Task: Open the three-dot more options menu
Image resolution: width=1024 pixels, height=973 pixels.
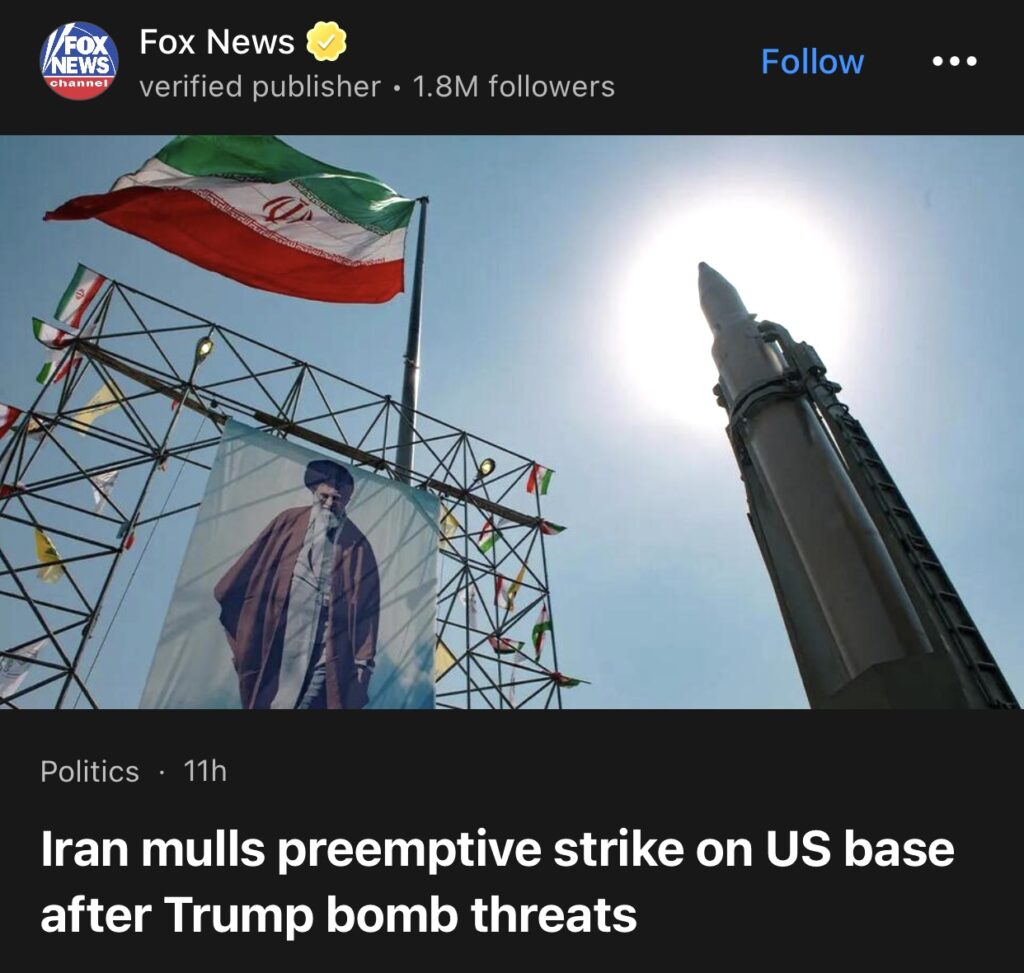Action: pos(954,61)
